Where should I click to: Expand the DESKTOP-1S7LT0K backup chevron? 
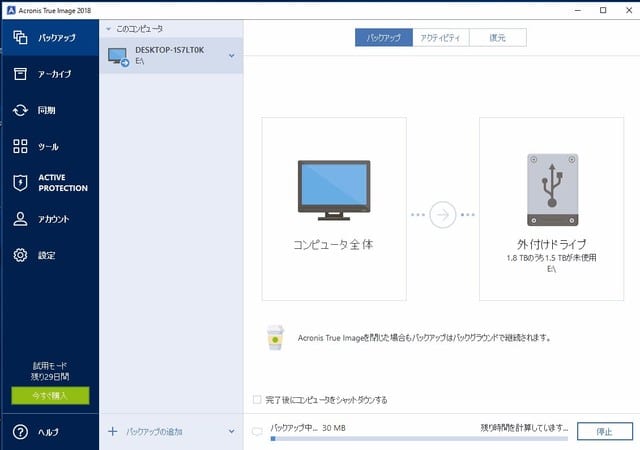[232, 55]
